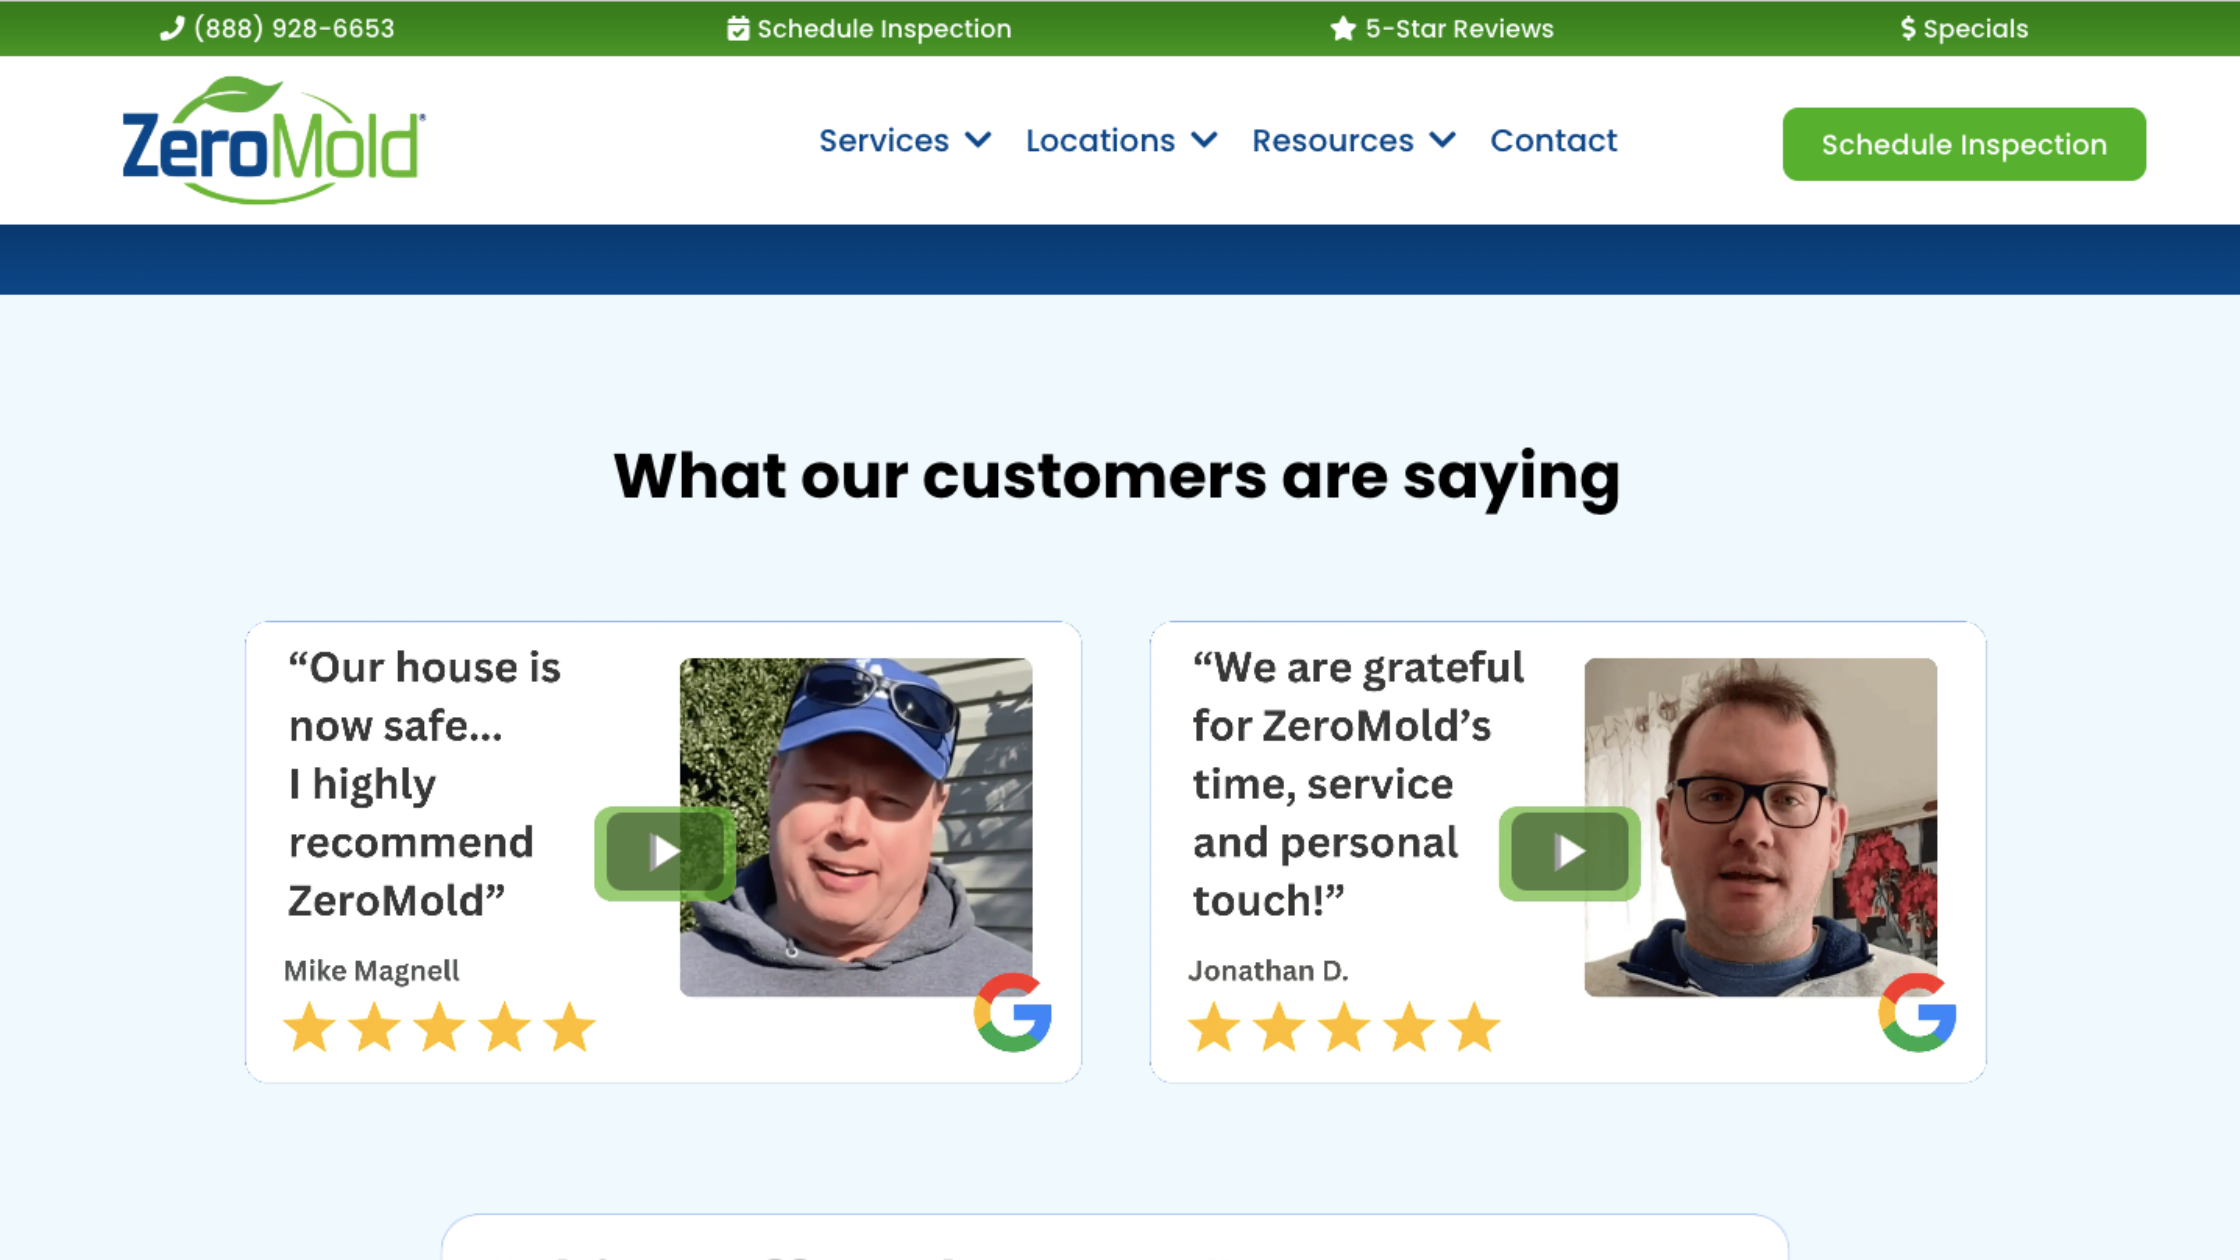
Task: Play Mike Magnell's video testimonial
Action: click(x=665, y=853)
